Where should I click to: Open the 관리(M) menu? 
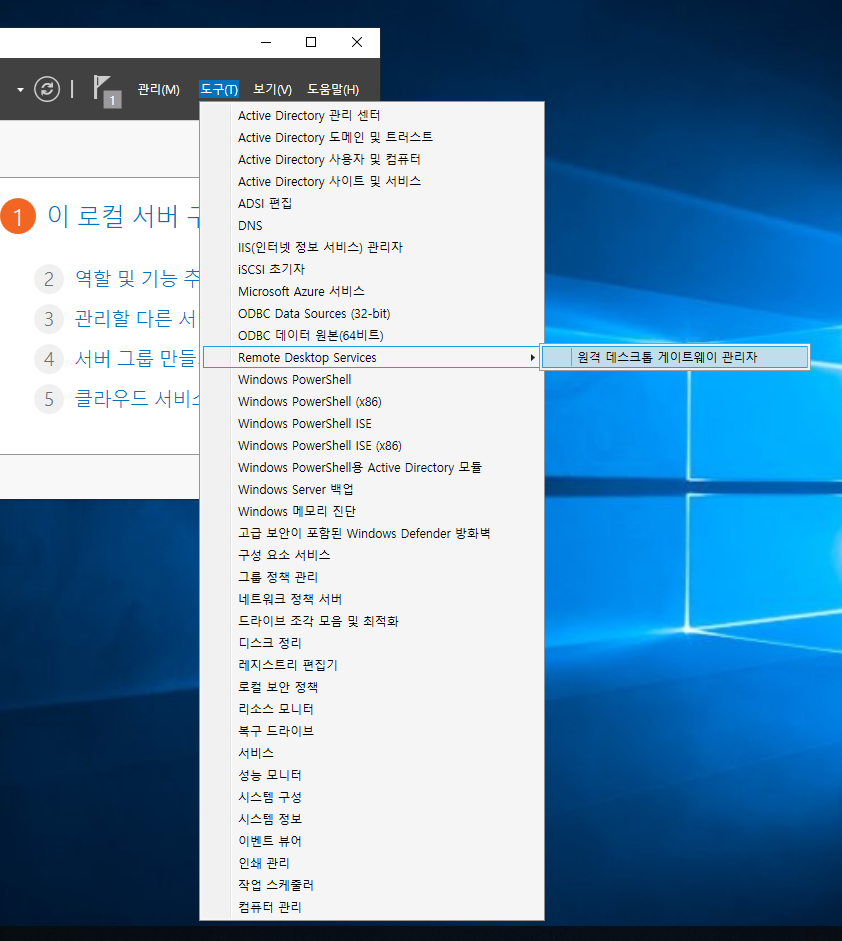158,89
